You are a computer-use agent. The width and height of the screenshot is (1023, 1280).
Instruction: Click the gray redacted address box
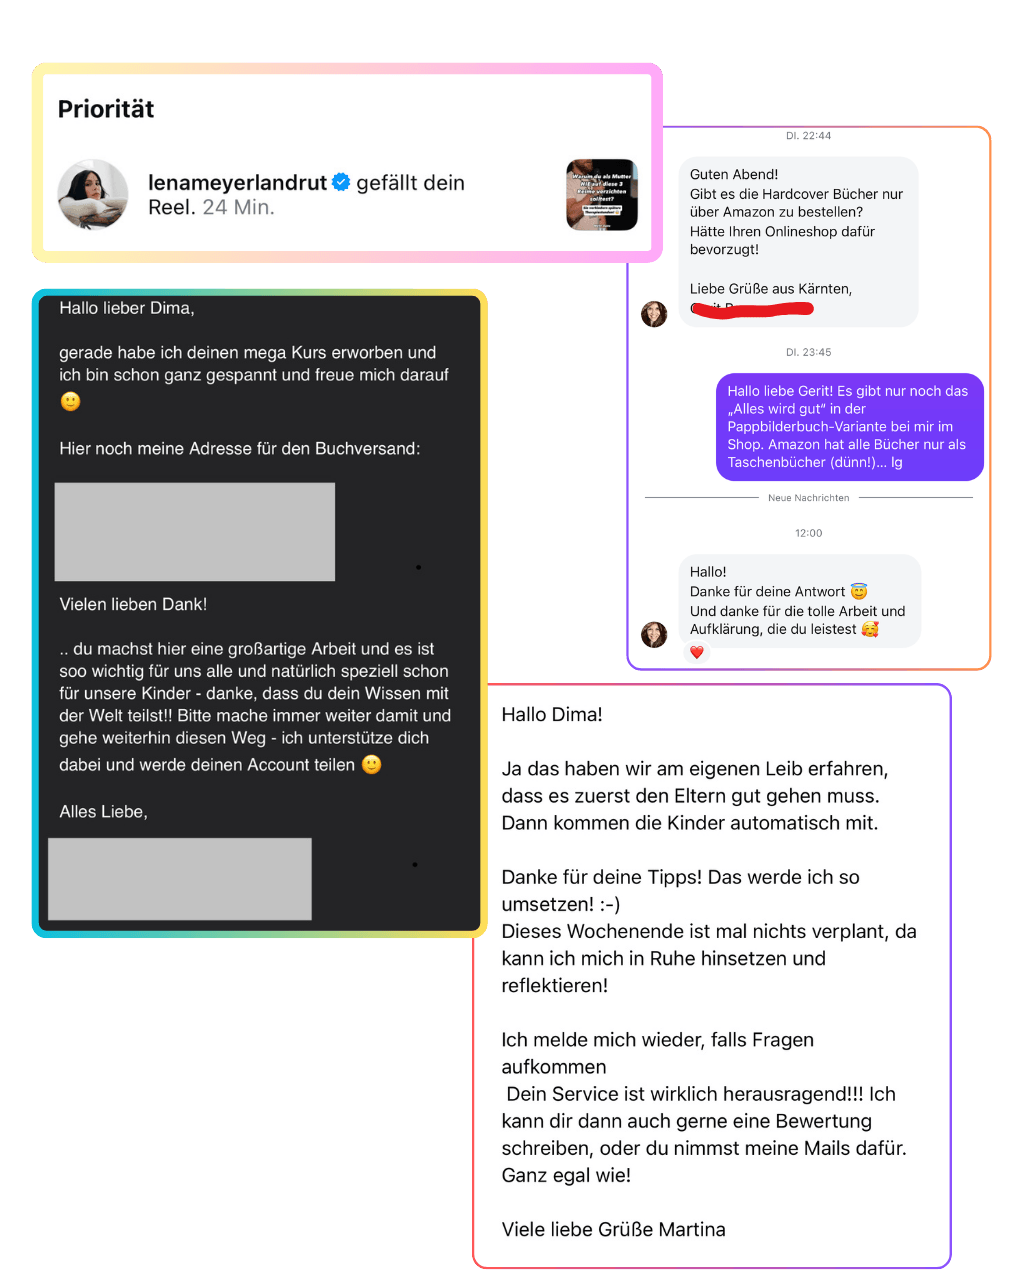coord(195,532)
